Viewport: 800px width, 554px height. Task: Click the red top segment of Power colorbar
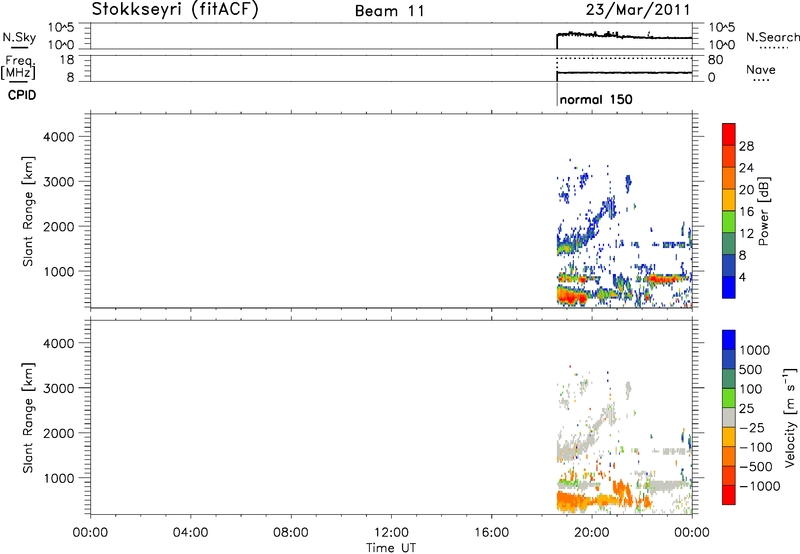click(729, 134)
